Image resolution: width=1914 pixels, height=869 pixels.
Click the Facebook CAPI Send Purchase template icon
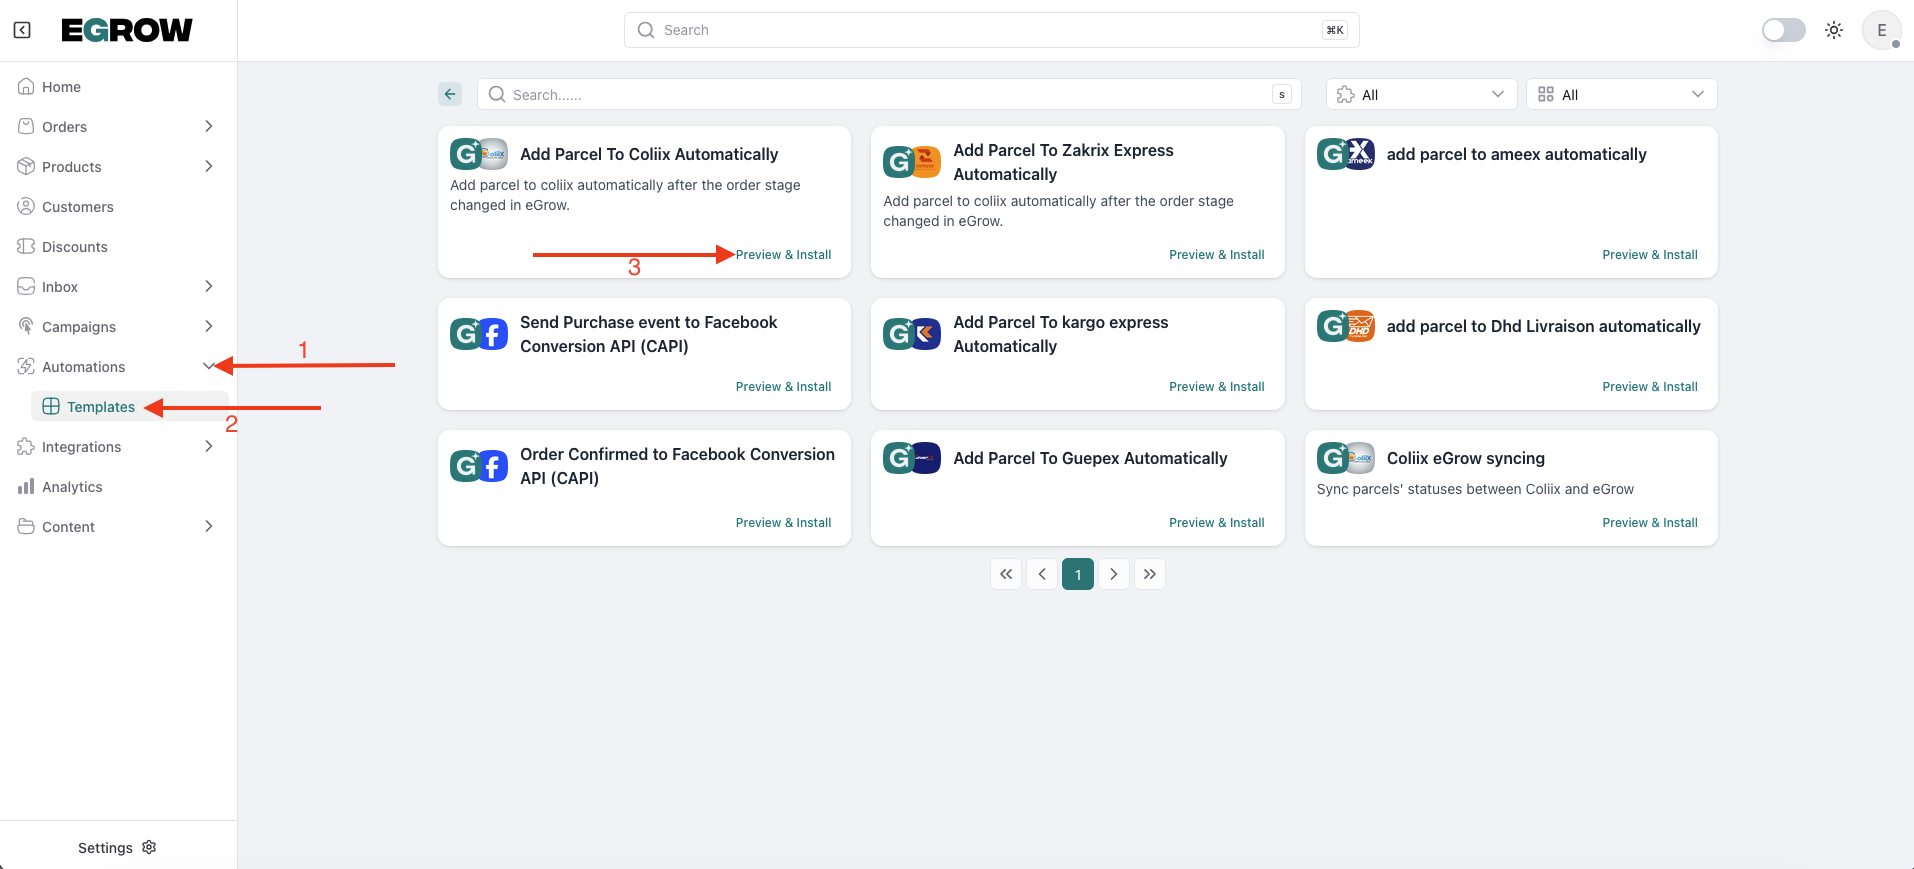coord(479,334)
